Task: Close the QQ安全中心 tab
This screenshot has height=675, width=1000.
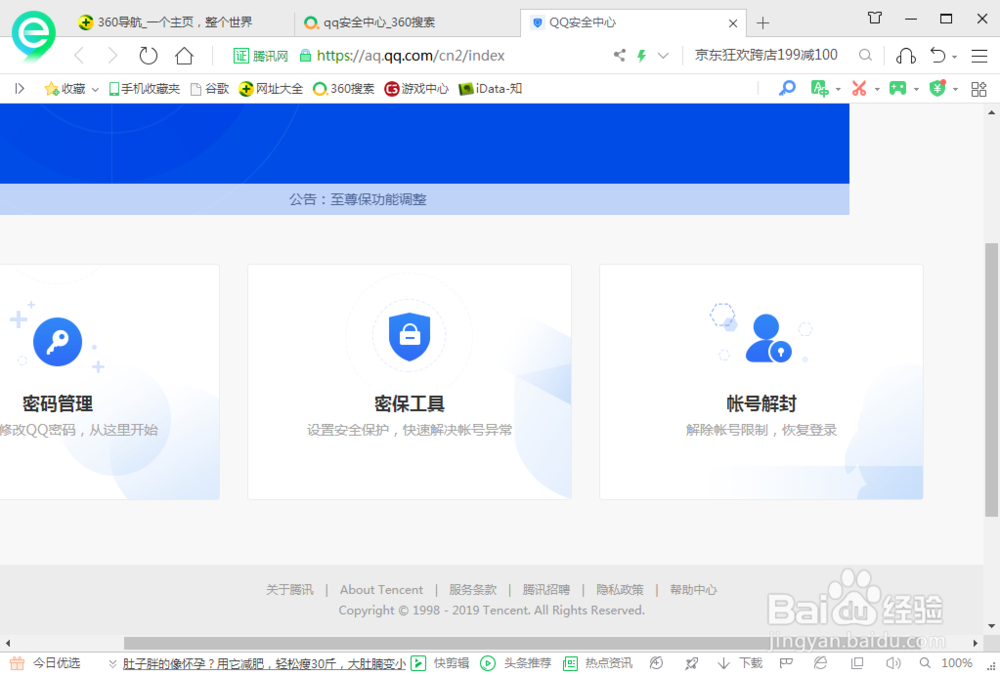Action: point(733,23)
